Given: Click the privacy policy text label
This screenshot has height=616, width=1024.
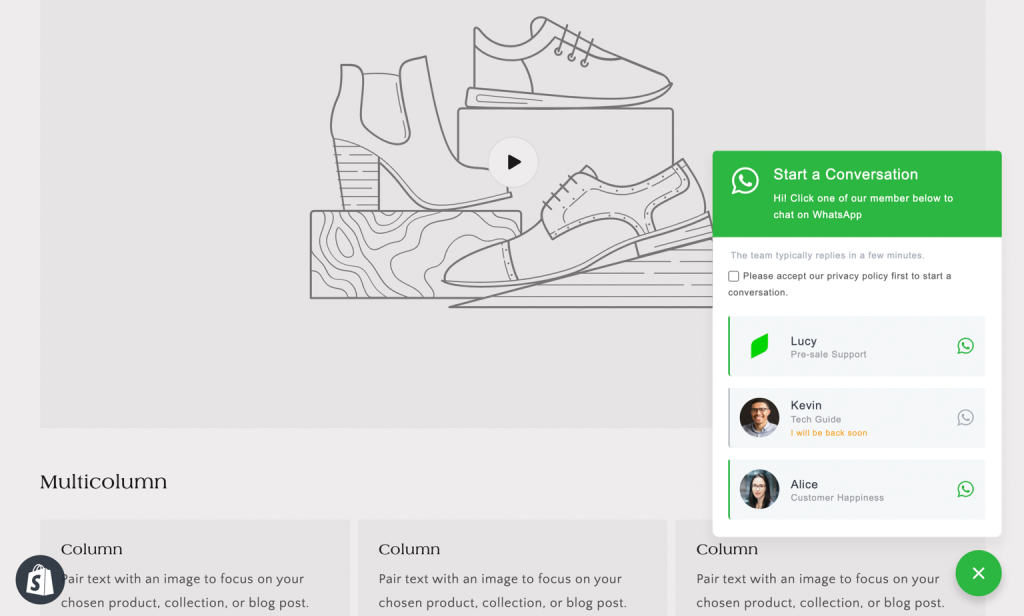Looking at the screenshot, I should 845,276.
